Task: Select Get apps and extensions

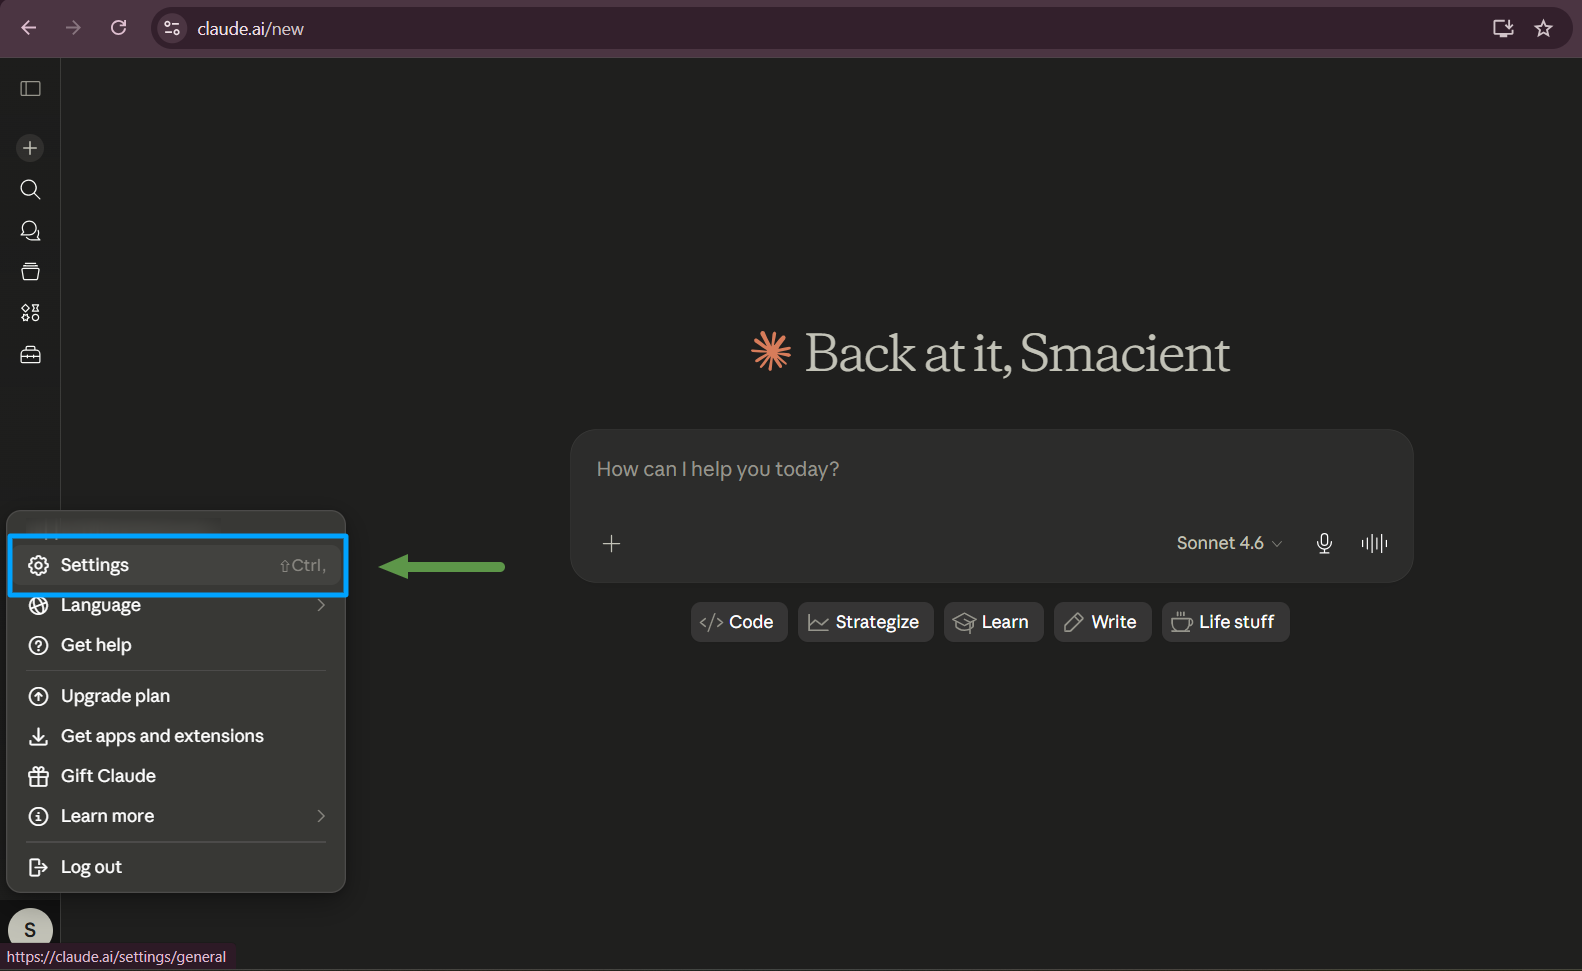Action: [x=177, y=736]
